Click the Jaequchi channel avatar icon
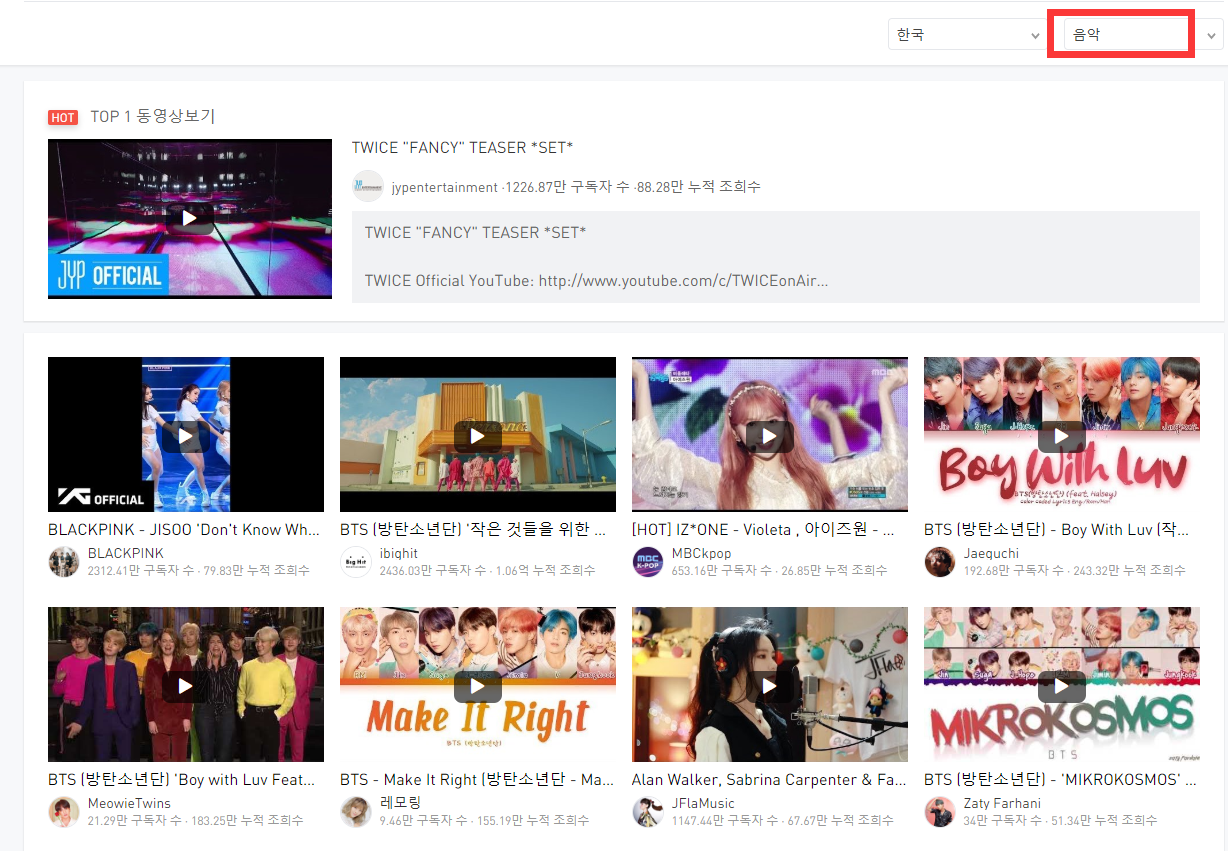This screenshot has width=1228, height=851. coord(940,562)
